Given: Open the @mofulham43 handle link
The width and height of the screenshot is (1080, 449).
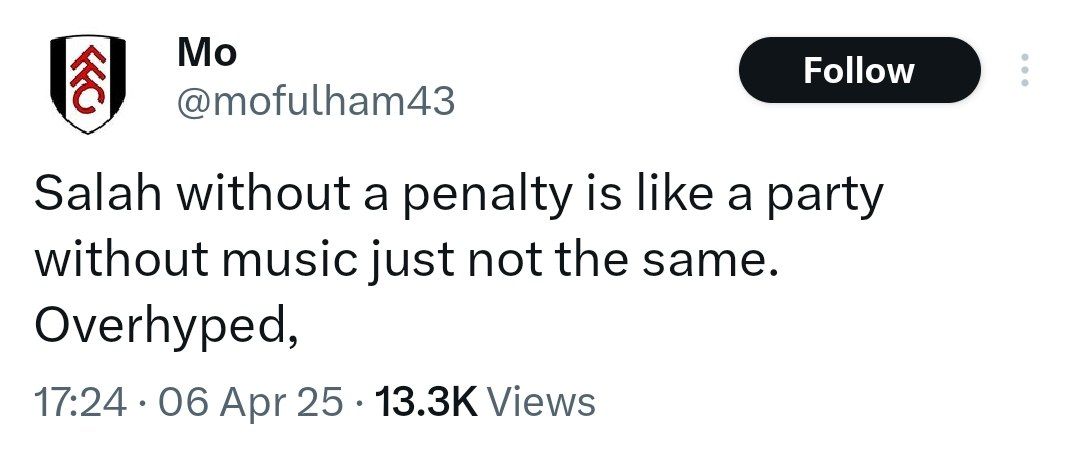Looking at the screenshot, I should pyautogui.click(x=315, y=103).
